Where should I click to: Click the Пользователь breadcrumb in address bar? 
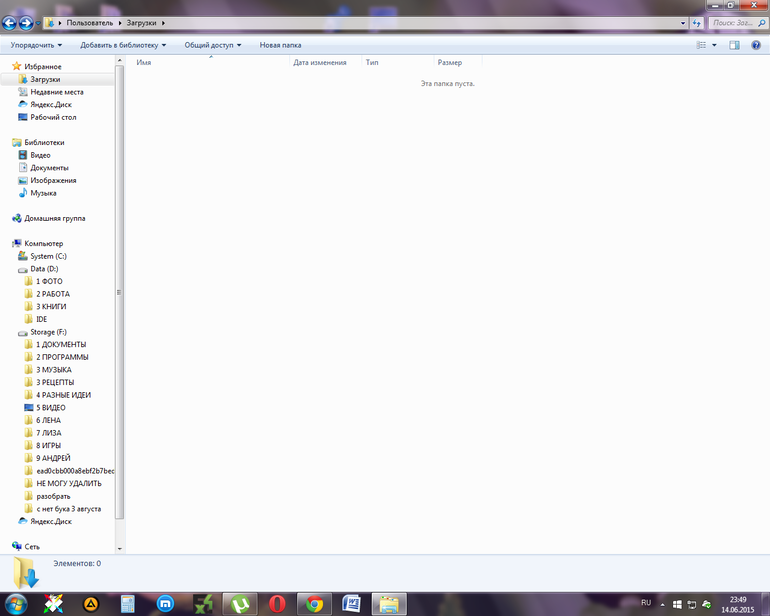(x=90, y=23)
